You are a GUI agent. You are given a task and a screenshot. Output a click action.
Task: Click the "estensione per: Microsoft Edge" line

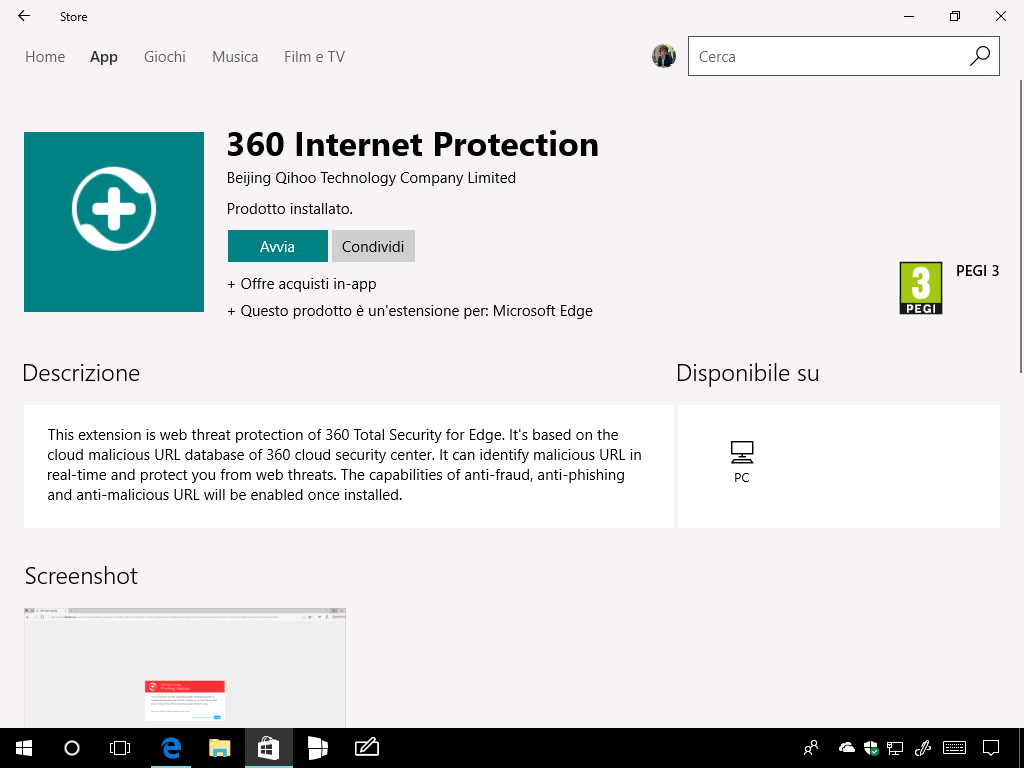[x=410, y=311]
